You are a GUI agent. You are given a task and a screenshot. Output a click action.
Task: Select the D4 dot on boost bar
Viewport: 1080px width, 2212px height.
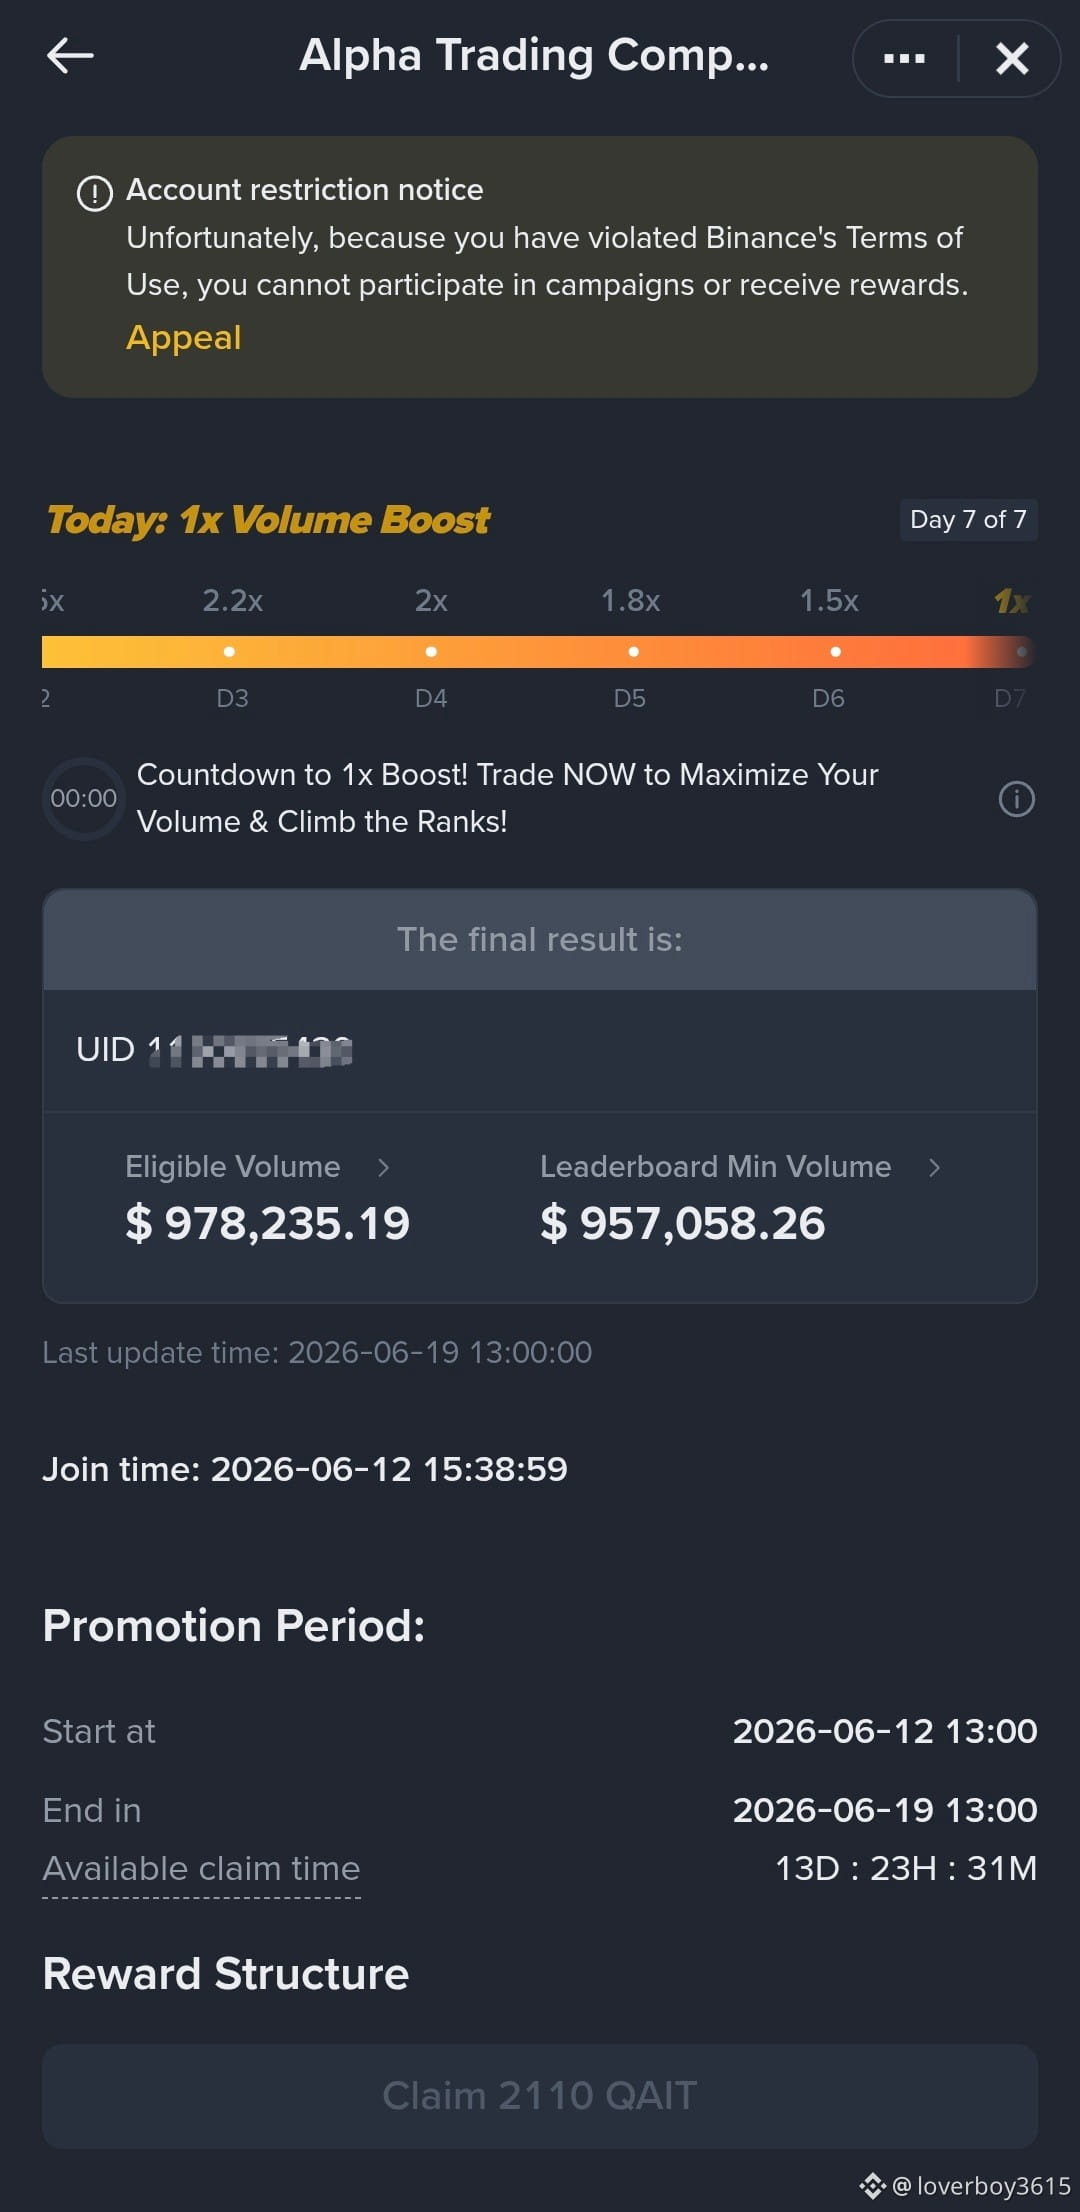(x=431, y=651)
